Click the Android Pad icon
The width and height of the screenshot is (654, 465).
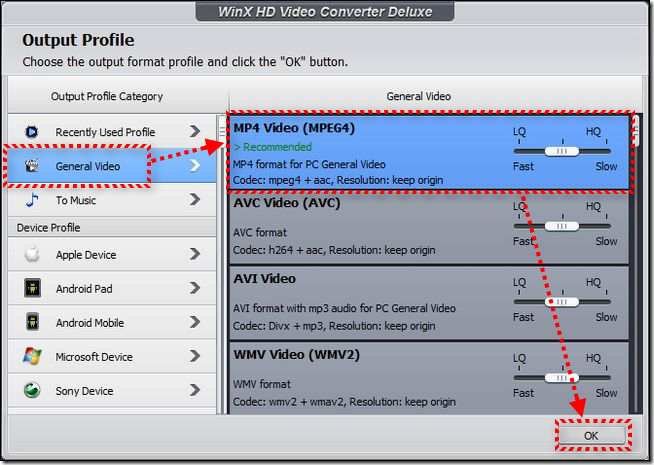tap(32, 289)
